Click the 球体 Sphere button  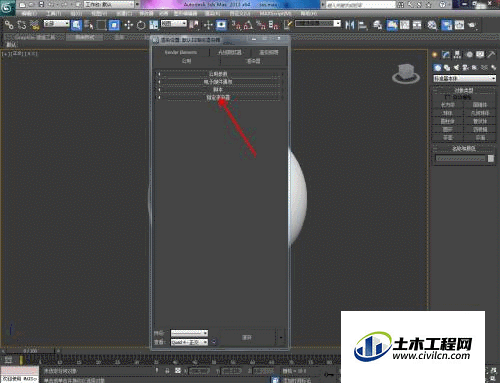pyautogui.click(x=448, y=113)
